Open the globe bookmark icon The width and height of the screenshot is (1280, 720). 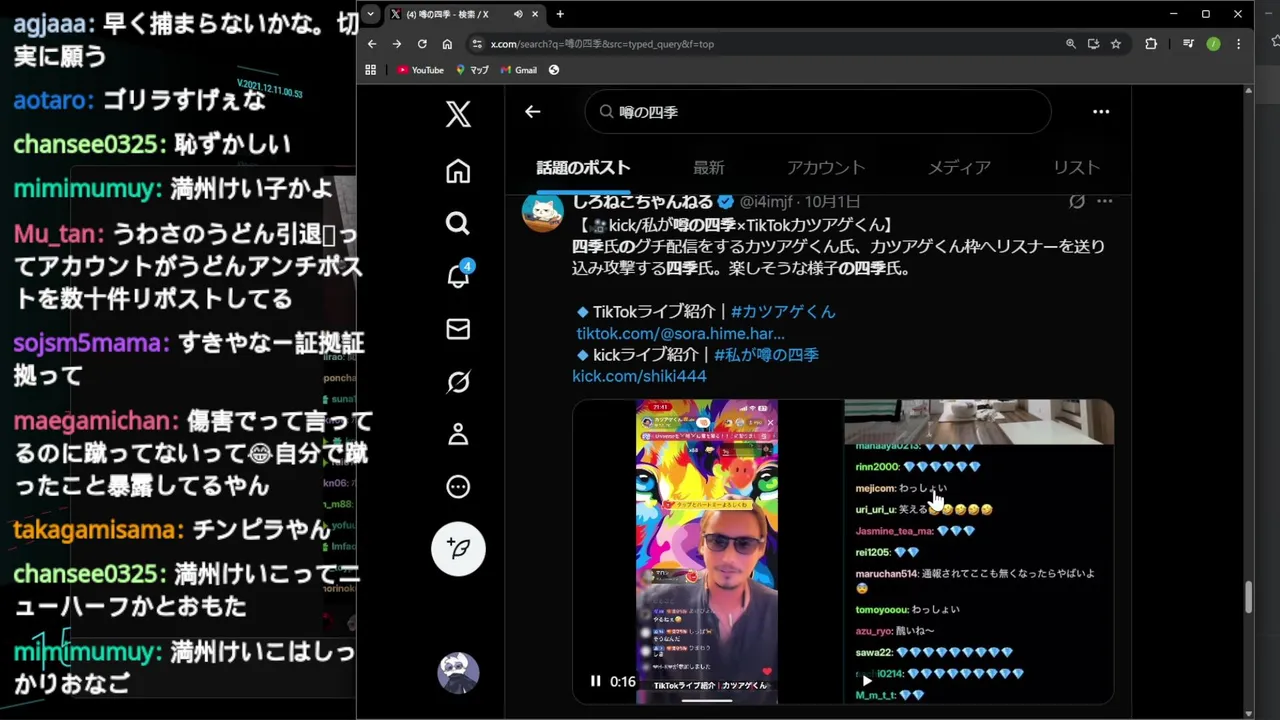coord(554,70)
